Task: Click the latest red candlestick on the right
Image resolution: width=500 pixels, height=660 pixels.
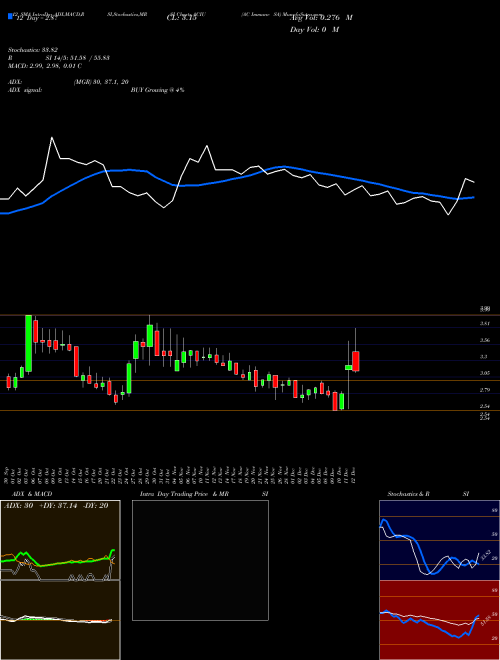Action: point(356,361)
